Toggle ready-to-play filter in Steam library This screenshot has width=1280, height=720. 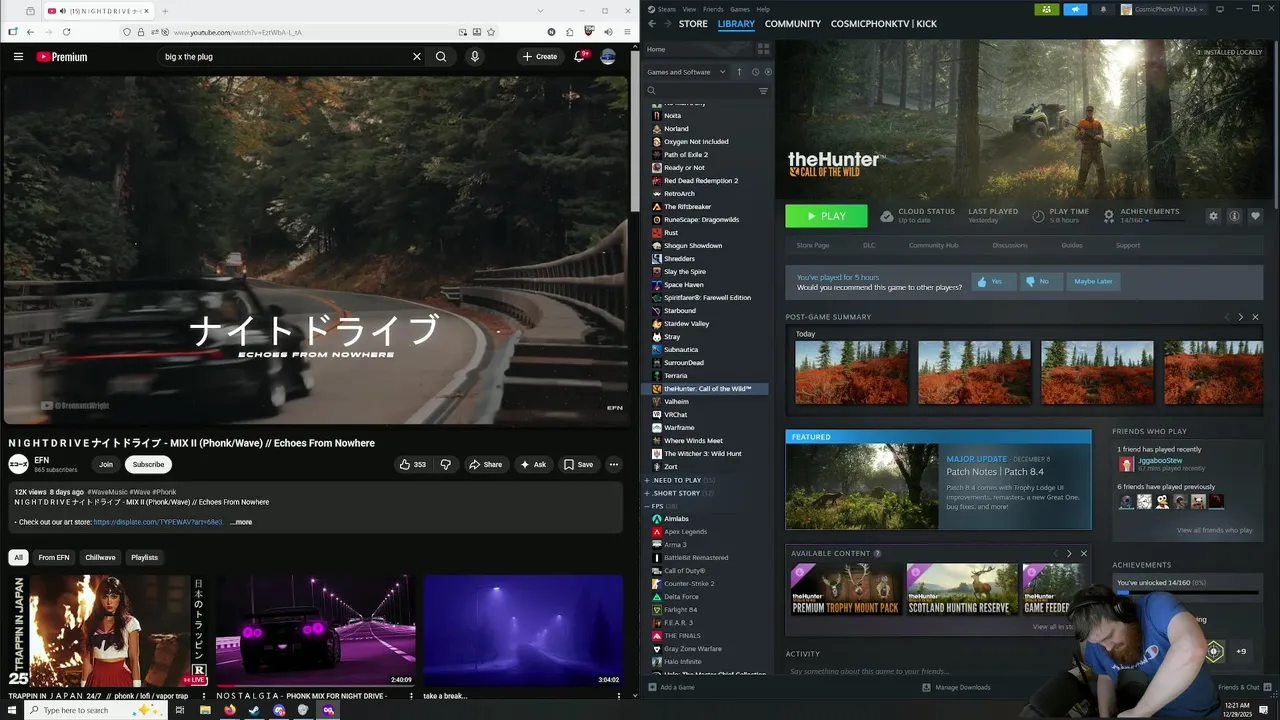[768, 72]
